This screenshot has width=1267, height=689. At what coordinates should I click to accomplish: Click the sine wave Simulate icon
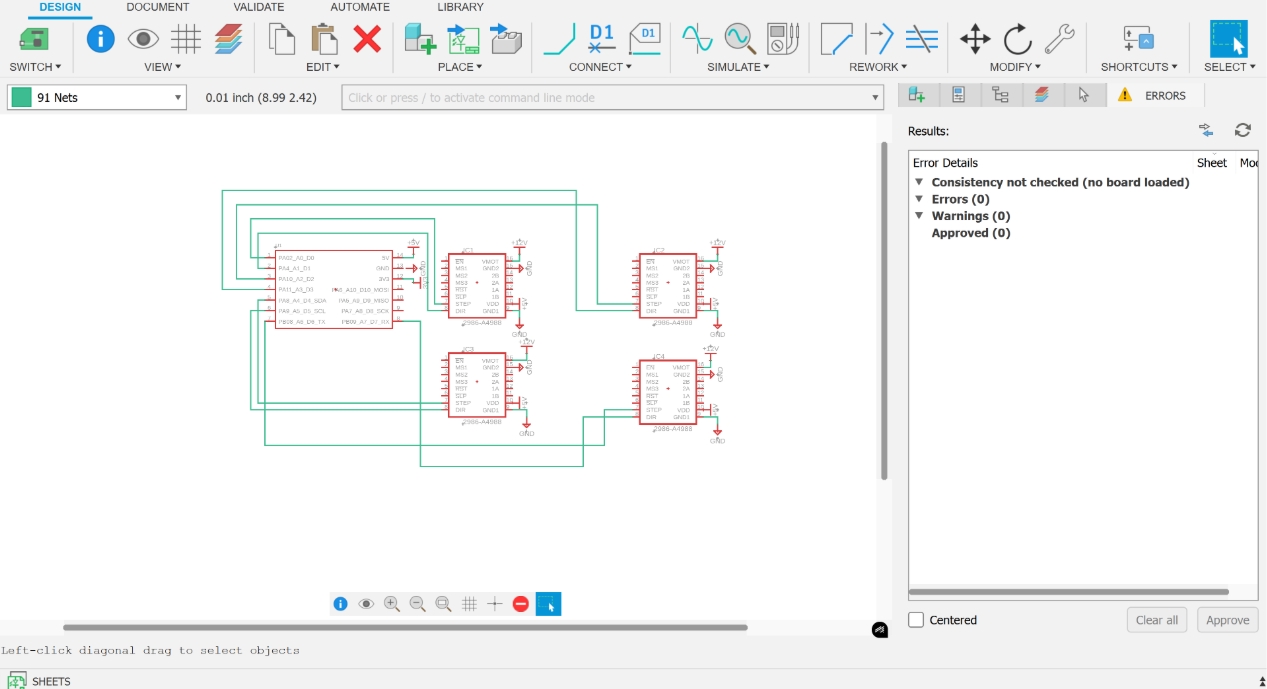[697, 39]
